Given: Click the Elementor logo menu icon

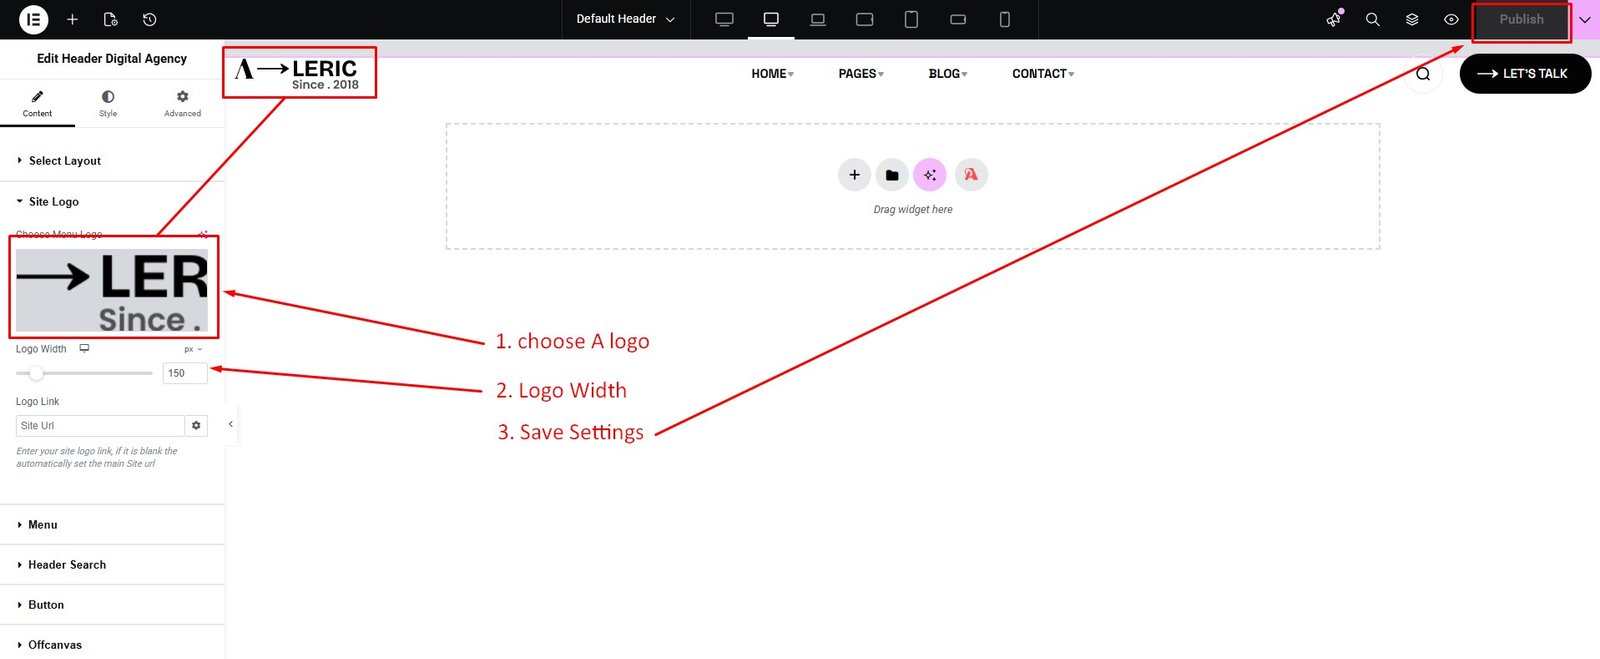Looking at the screenshot, I should [33, 19].
